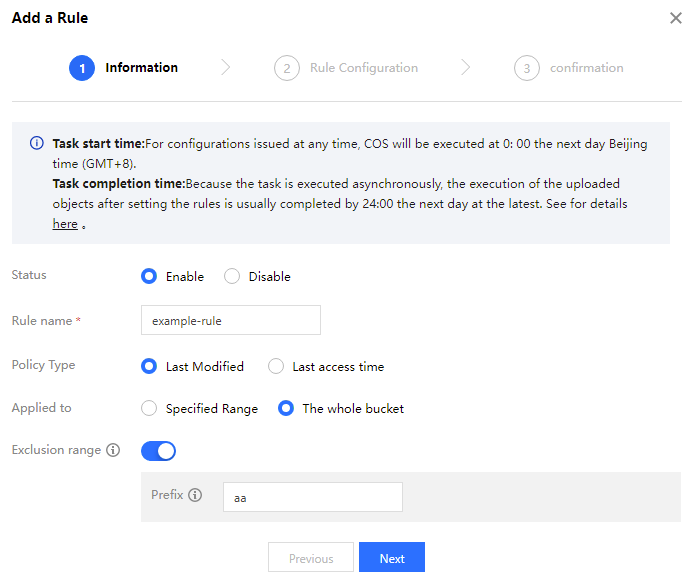The width and height of the screenshot is (694, 584).
Task: Click the Rule name input field
Action: 230,320
